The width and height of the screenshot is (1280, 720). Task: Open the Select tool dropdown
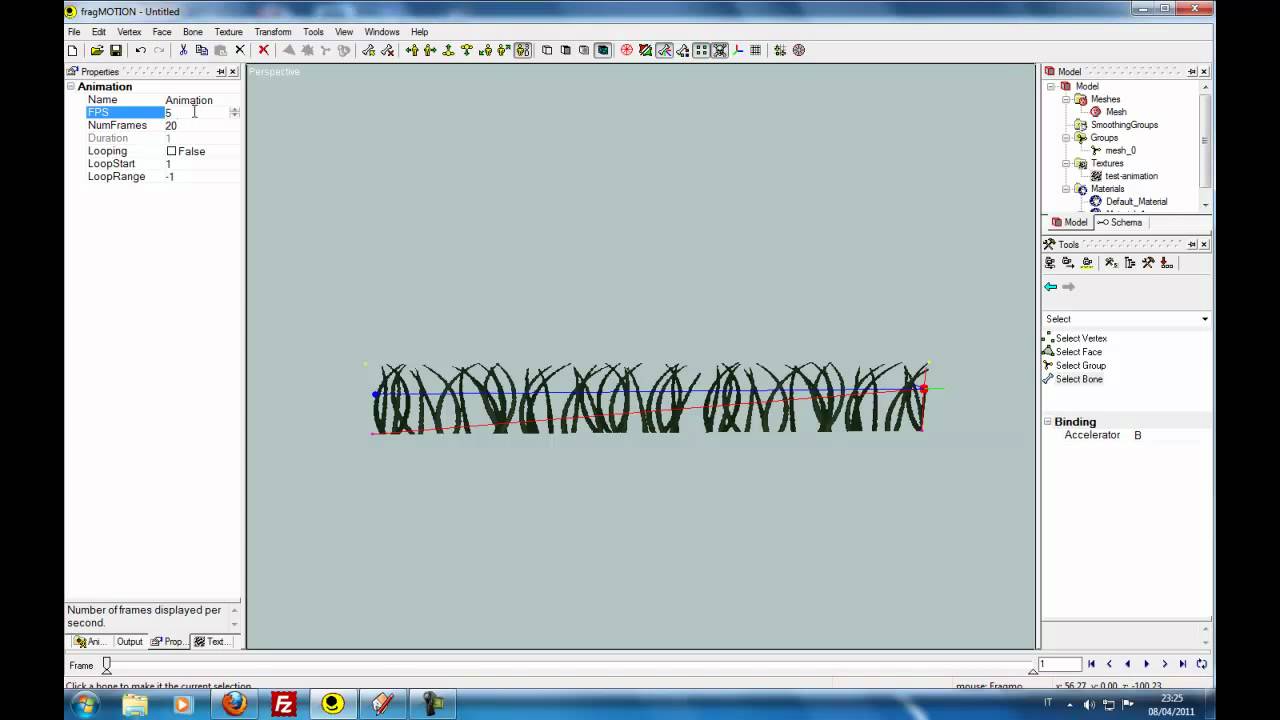pyautogui.click(x=1204, y=319)
